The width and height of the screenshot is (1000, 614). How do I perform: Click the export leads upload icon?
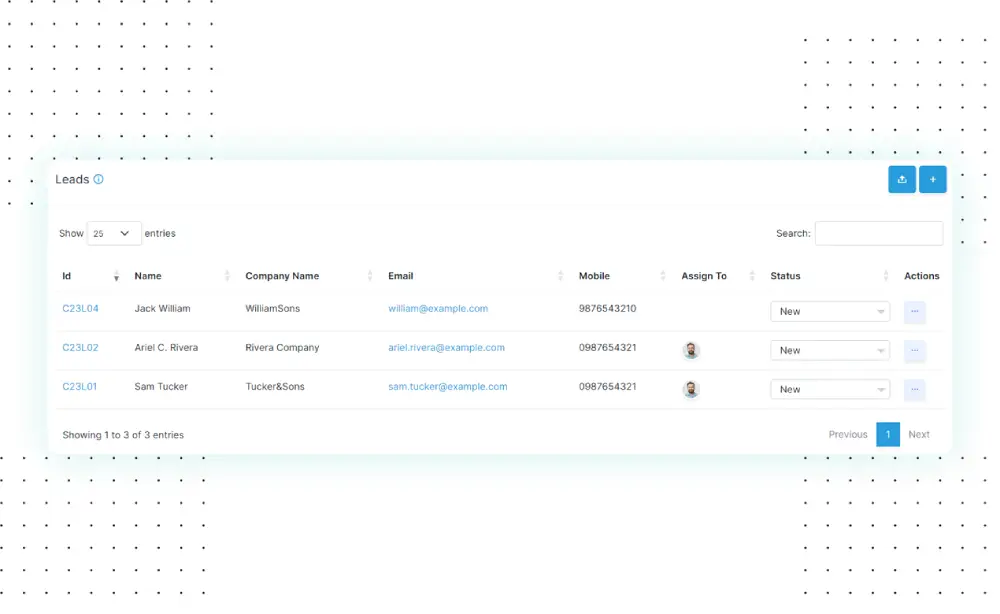tap(902, 179)
